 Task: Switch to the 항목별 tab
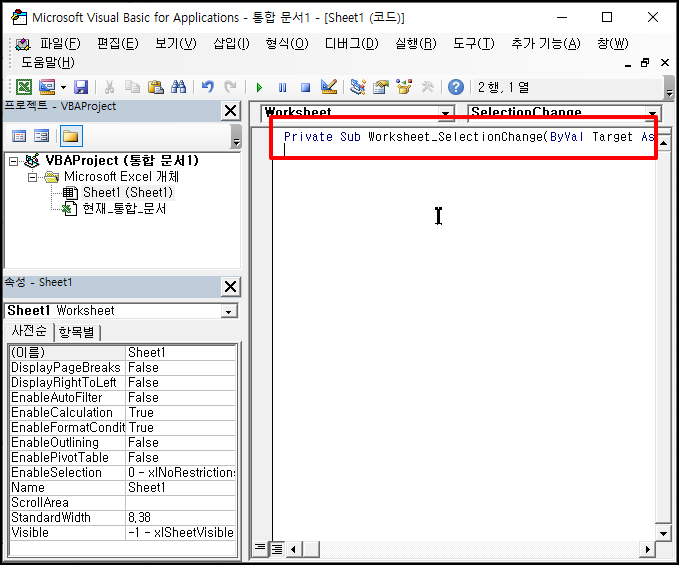[x=77, y=333]
